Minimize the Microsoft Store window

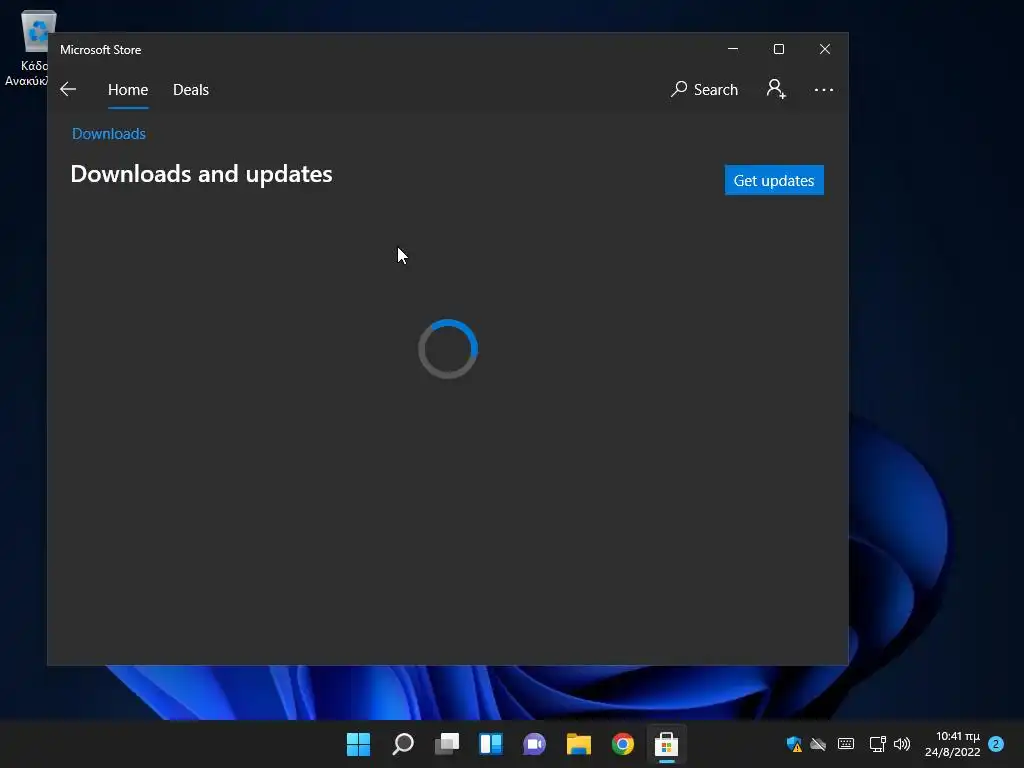coord(733,49)
